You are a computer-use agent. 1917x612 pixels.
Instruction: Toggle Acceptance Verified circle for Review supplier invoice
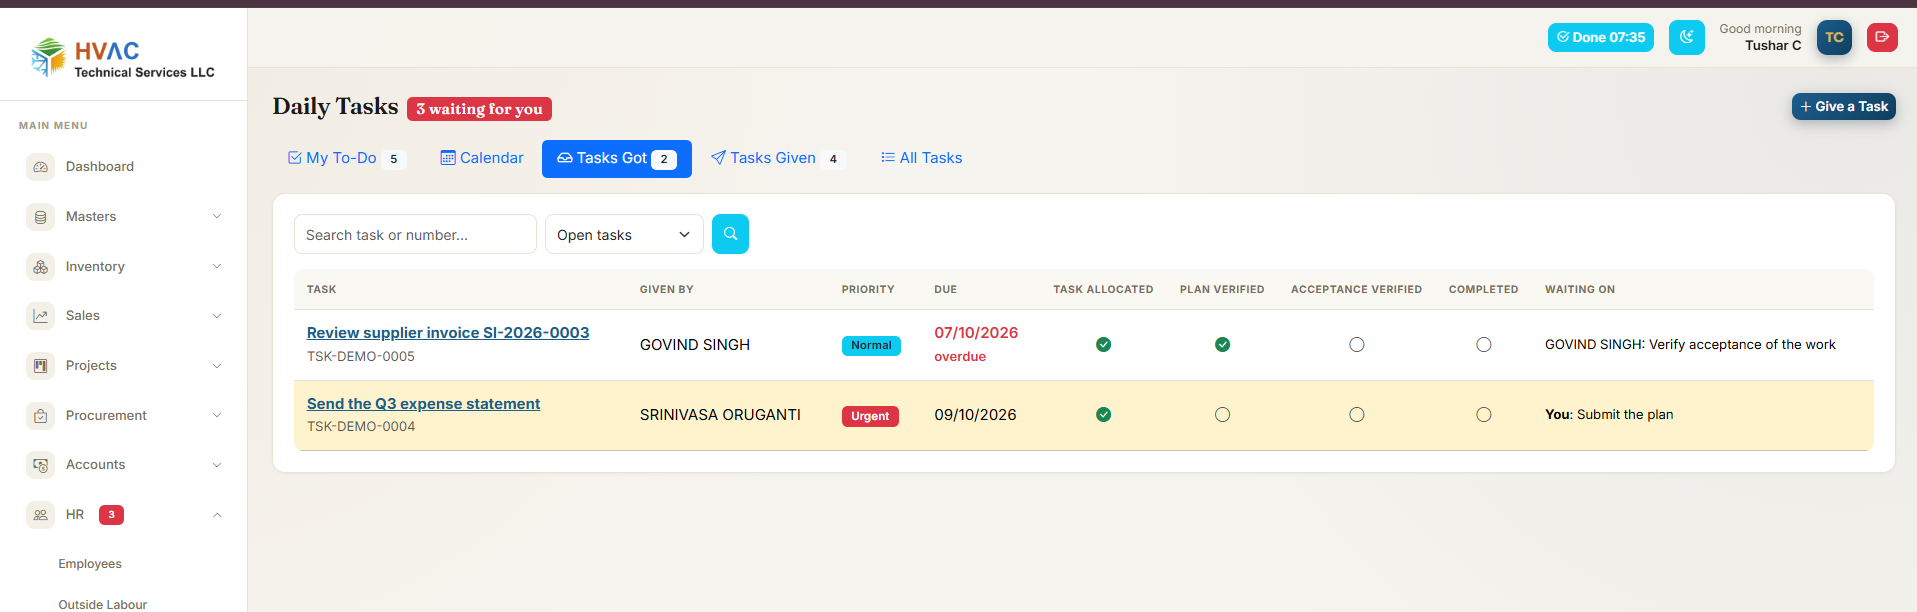point(1356,345)
